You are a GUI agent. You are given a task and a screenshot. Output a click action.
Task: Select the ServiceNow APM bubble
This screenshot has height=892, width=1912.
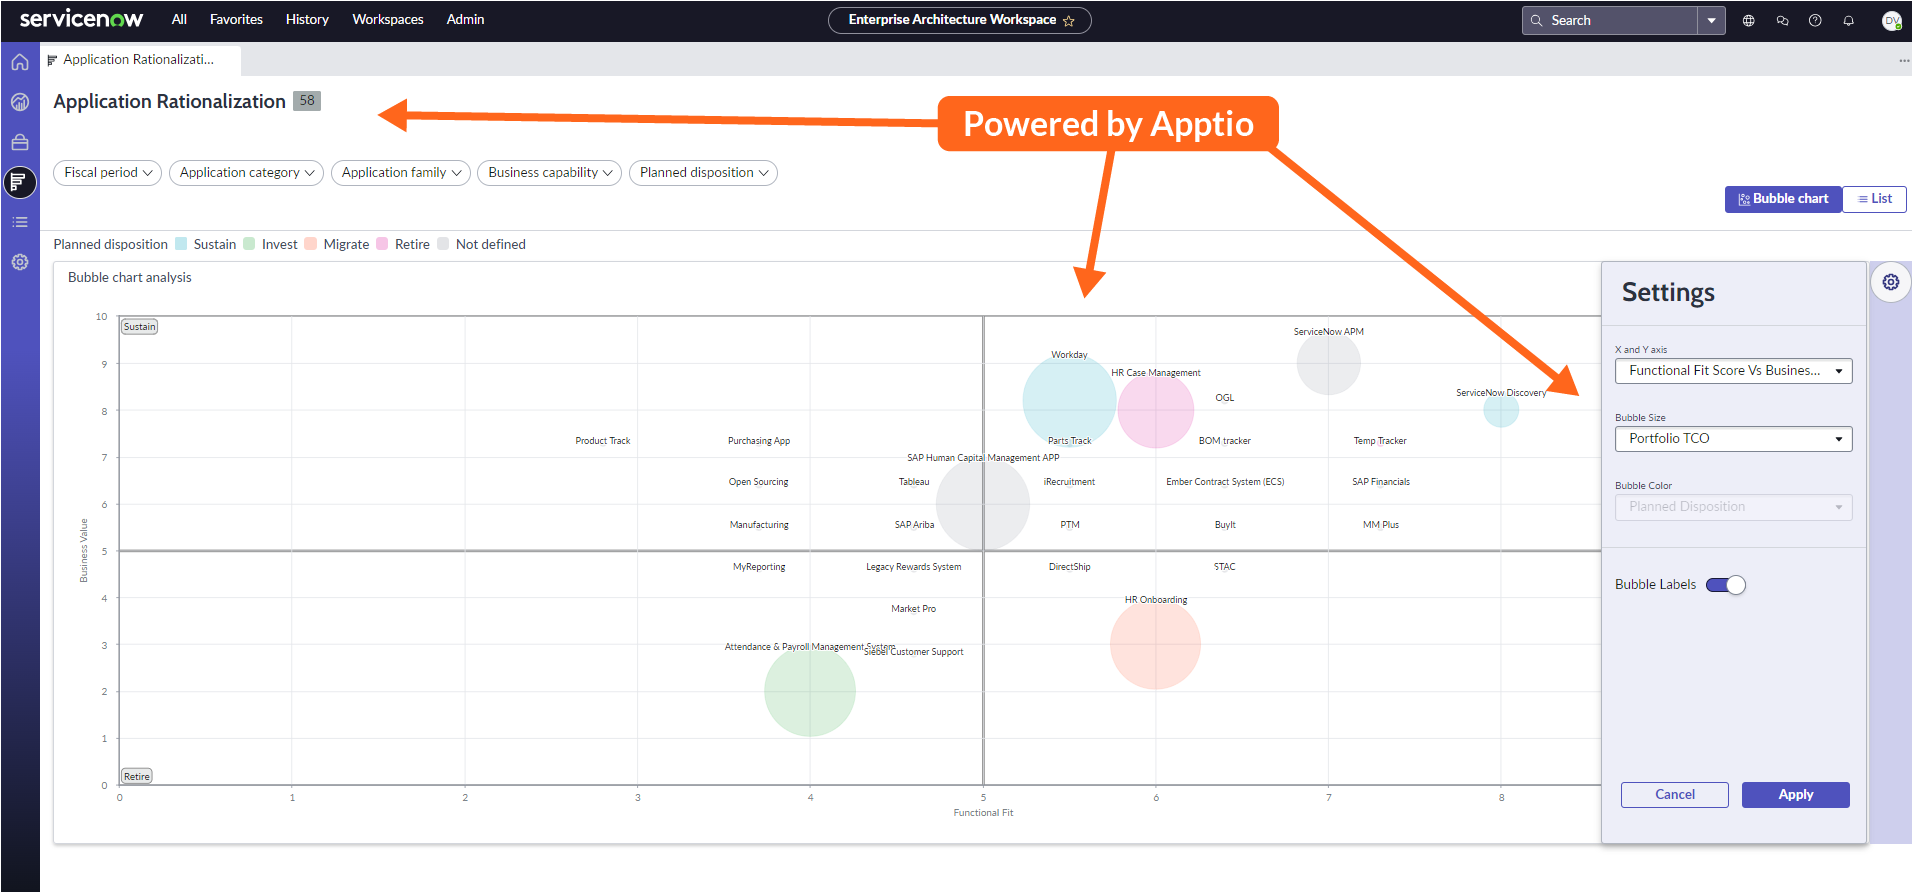1329,364
